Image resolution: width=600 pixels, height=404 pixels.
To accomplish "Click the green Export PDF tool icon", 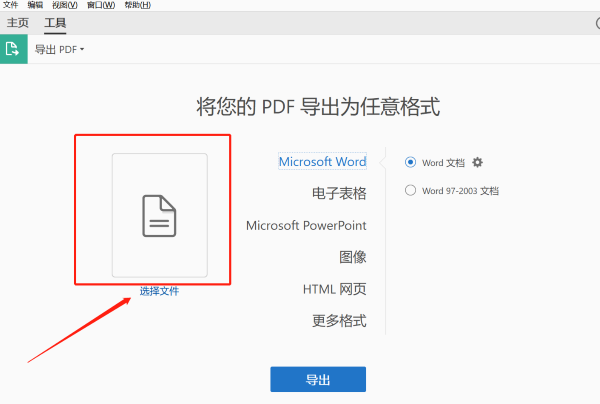I will (x=13, y=49).
